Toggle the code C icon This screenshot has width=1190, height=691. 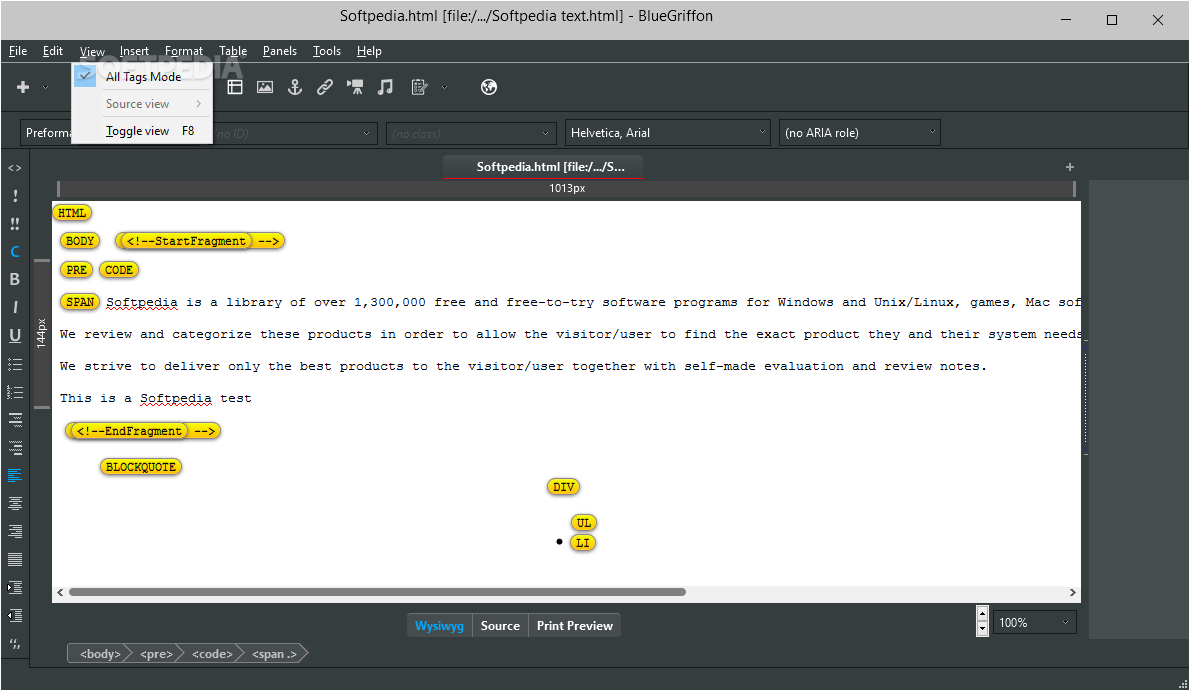(x=14, y=251)
